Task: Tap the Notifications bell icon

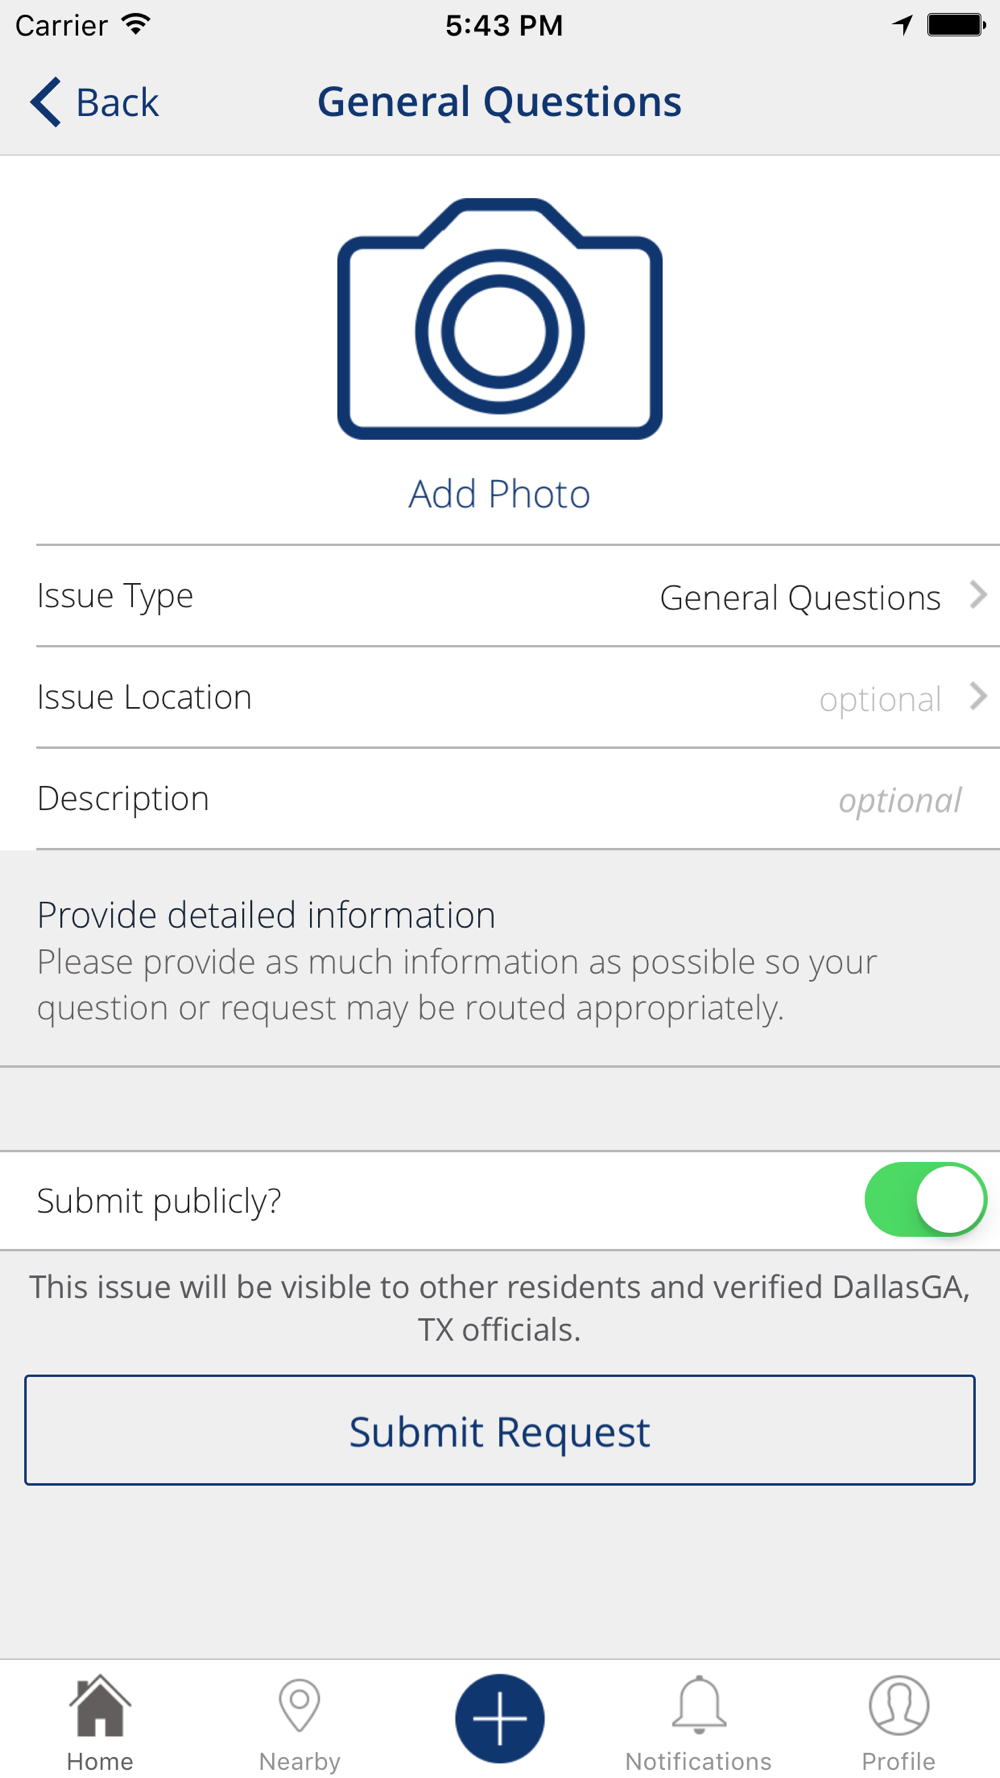Action: click(x=699, y=1705)
